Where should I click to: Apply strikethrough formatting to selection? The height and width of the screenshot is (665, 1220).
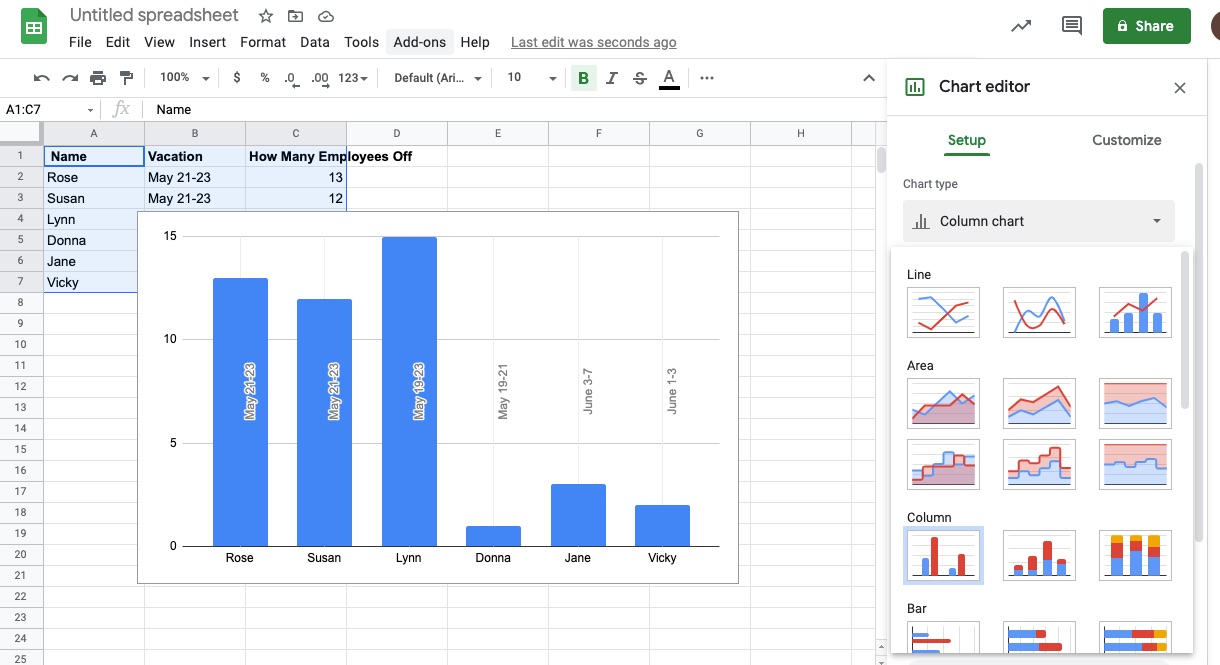click(x=640, y=78)
